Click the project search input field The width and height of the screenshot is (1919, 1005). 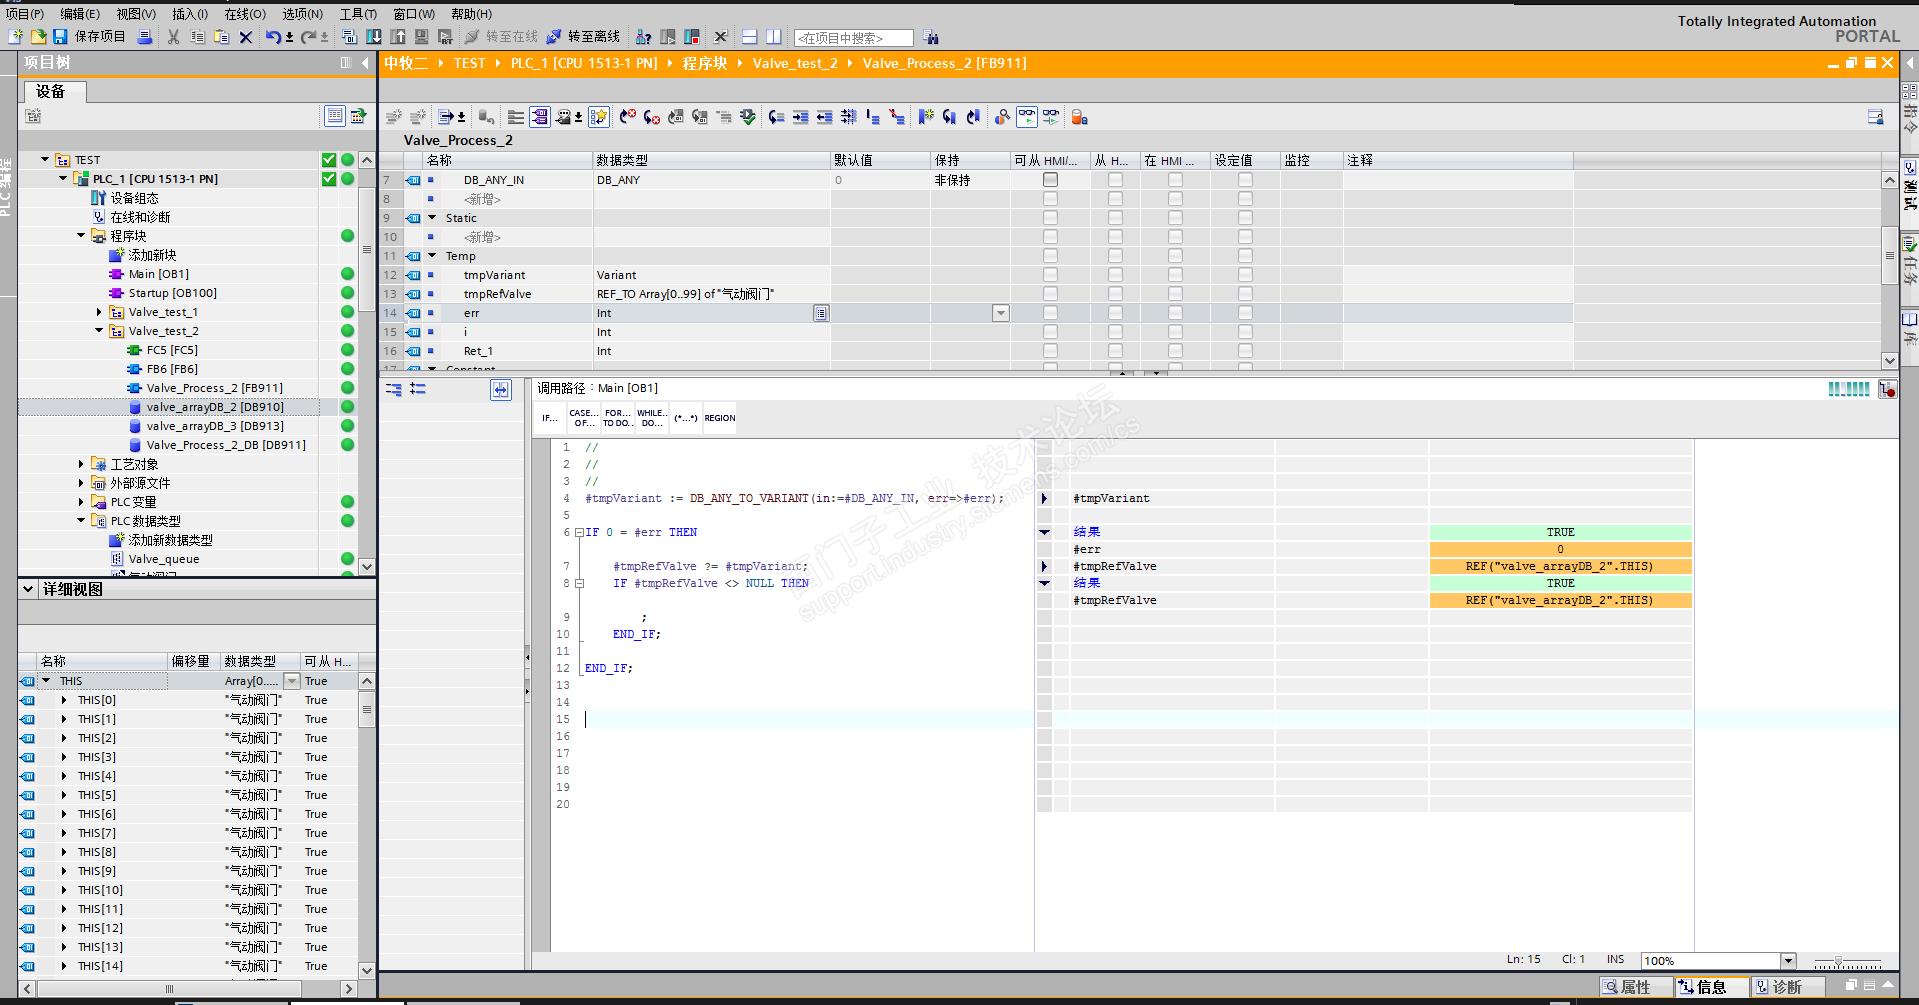point(853,38)
